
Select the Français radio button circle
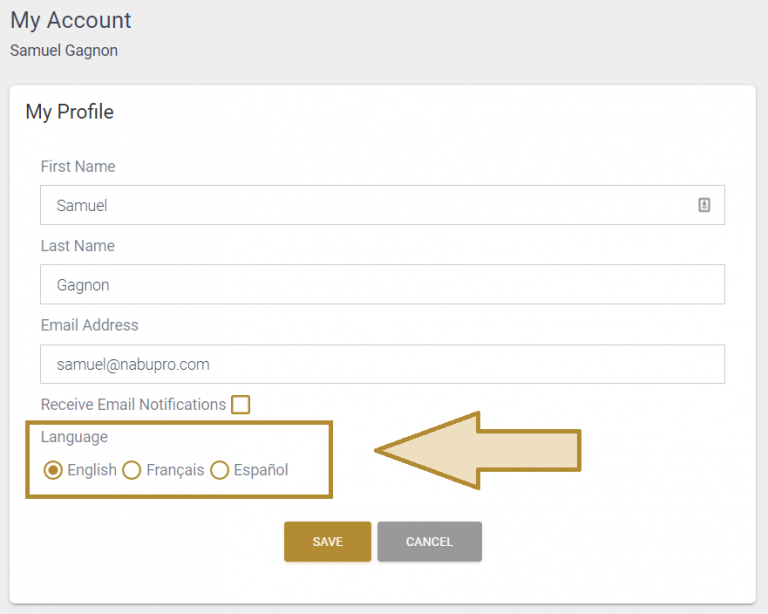click(132, 470)
